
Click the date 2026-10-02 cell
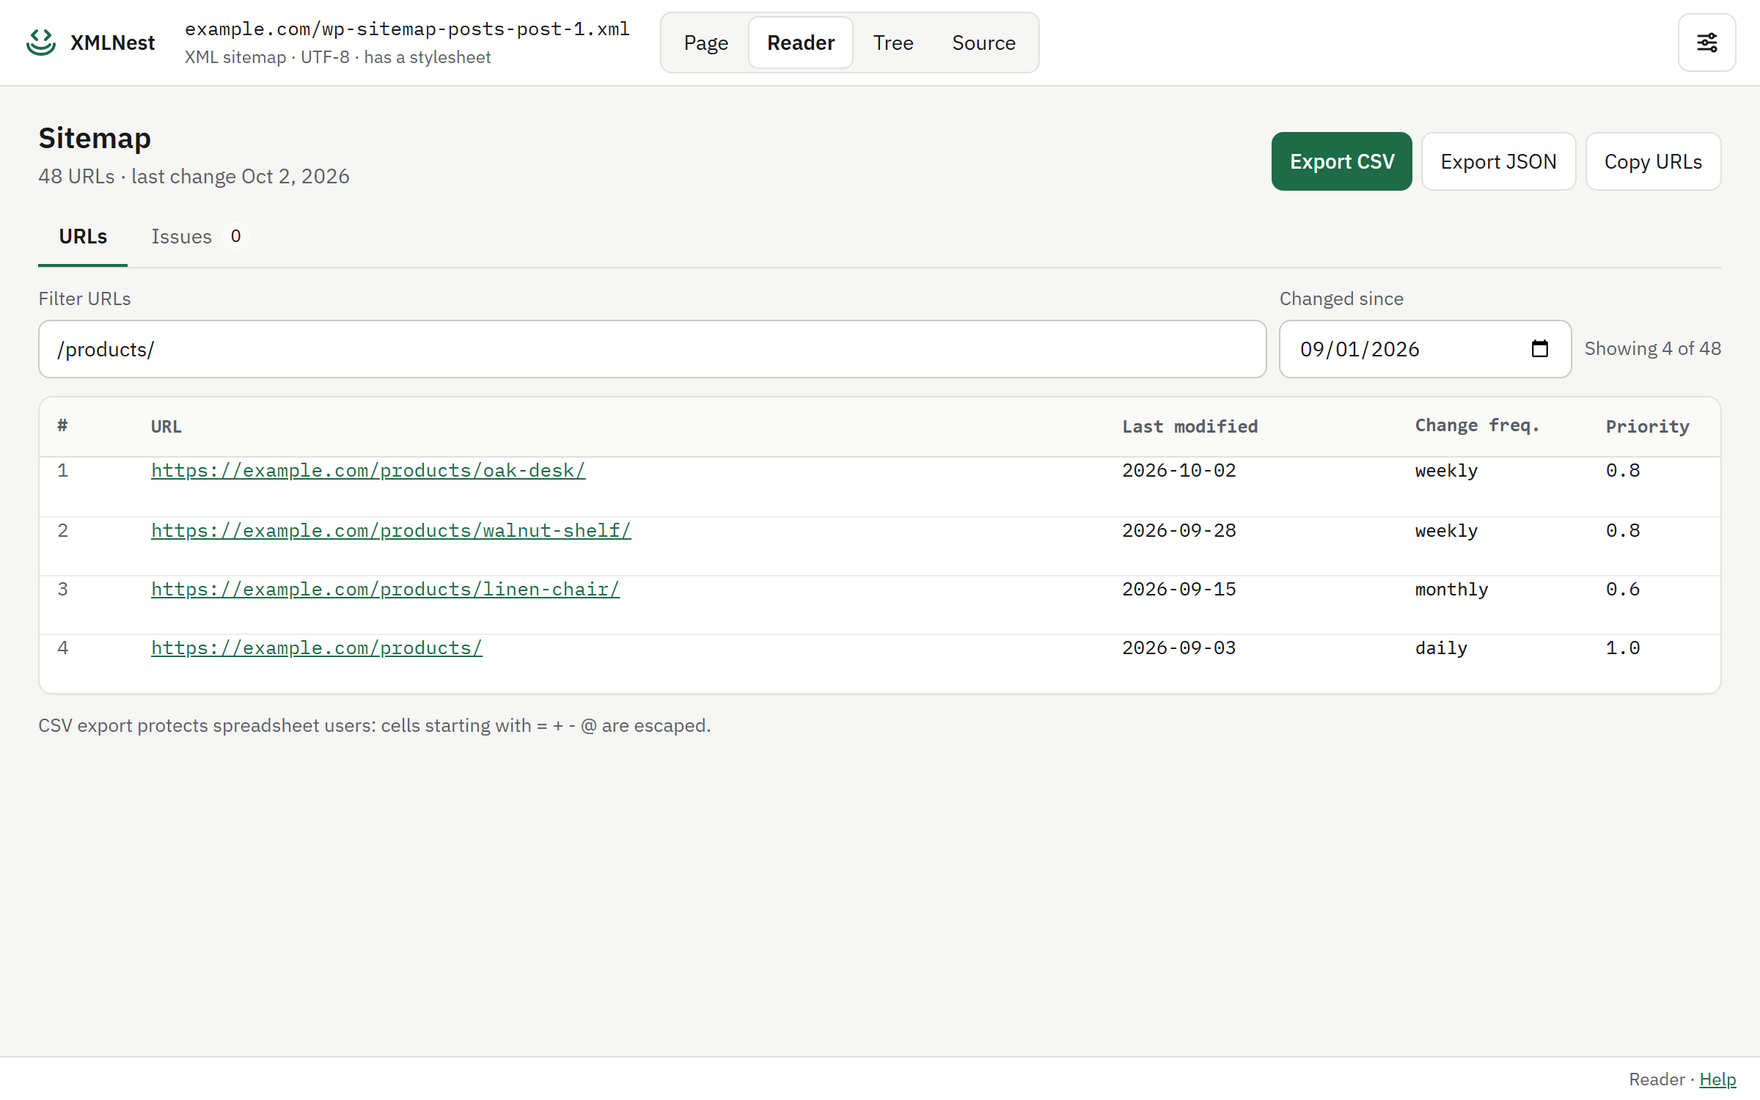point(1179,471)
